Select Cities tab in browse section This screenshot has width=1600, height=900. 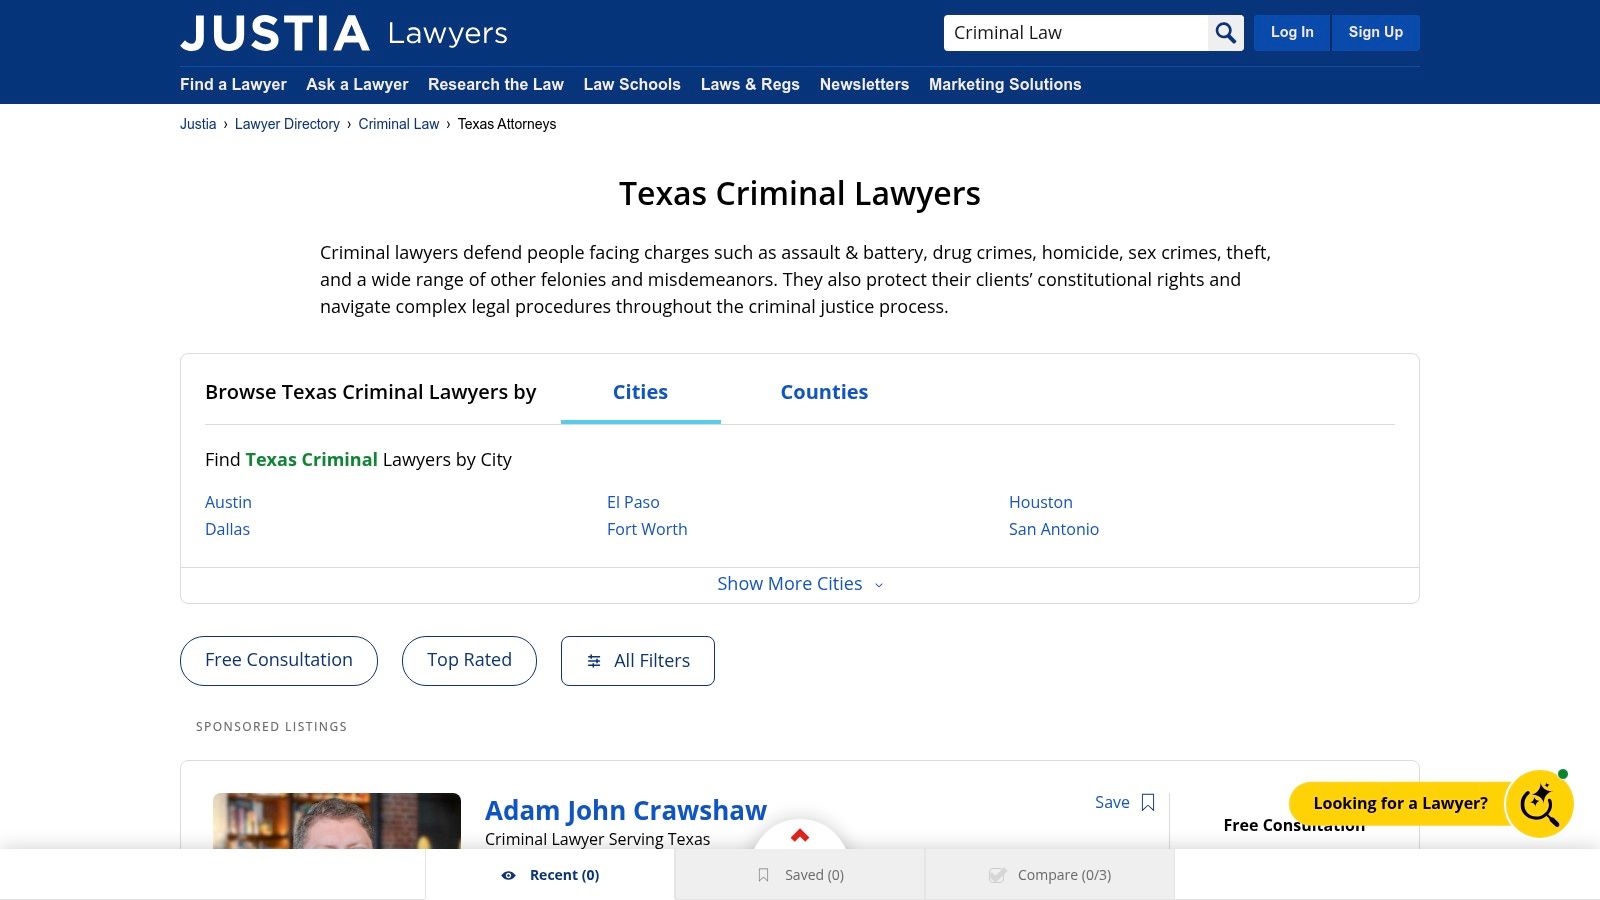pos(640,392)
